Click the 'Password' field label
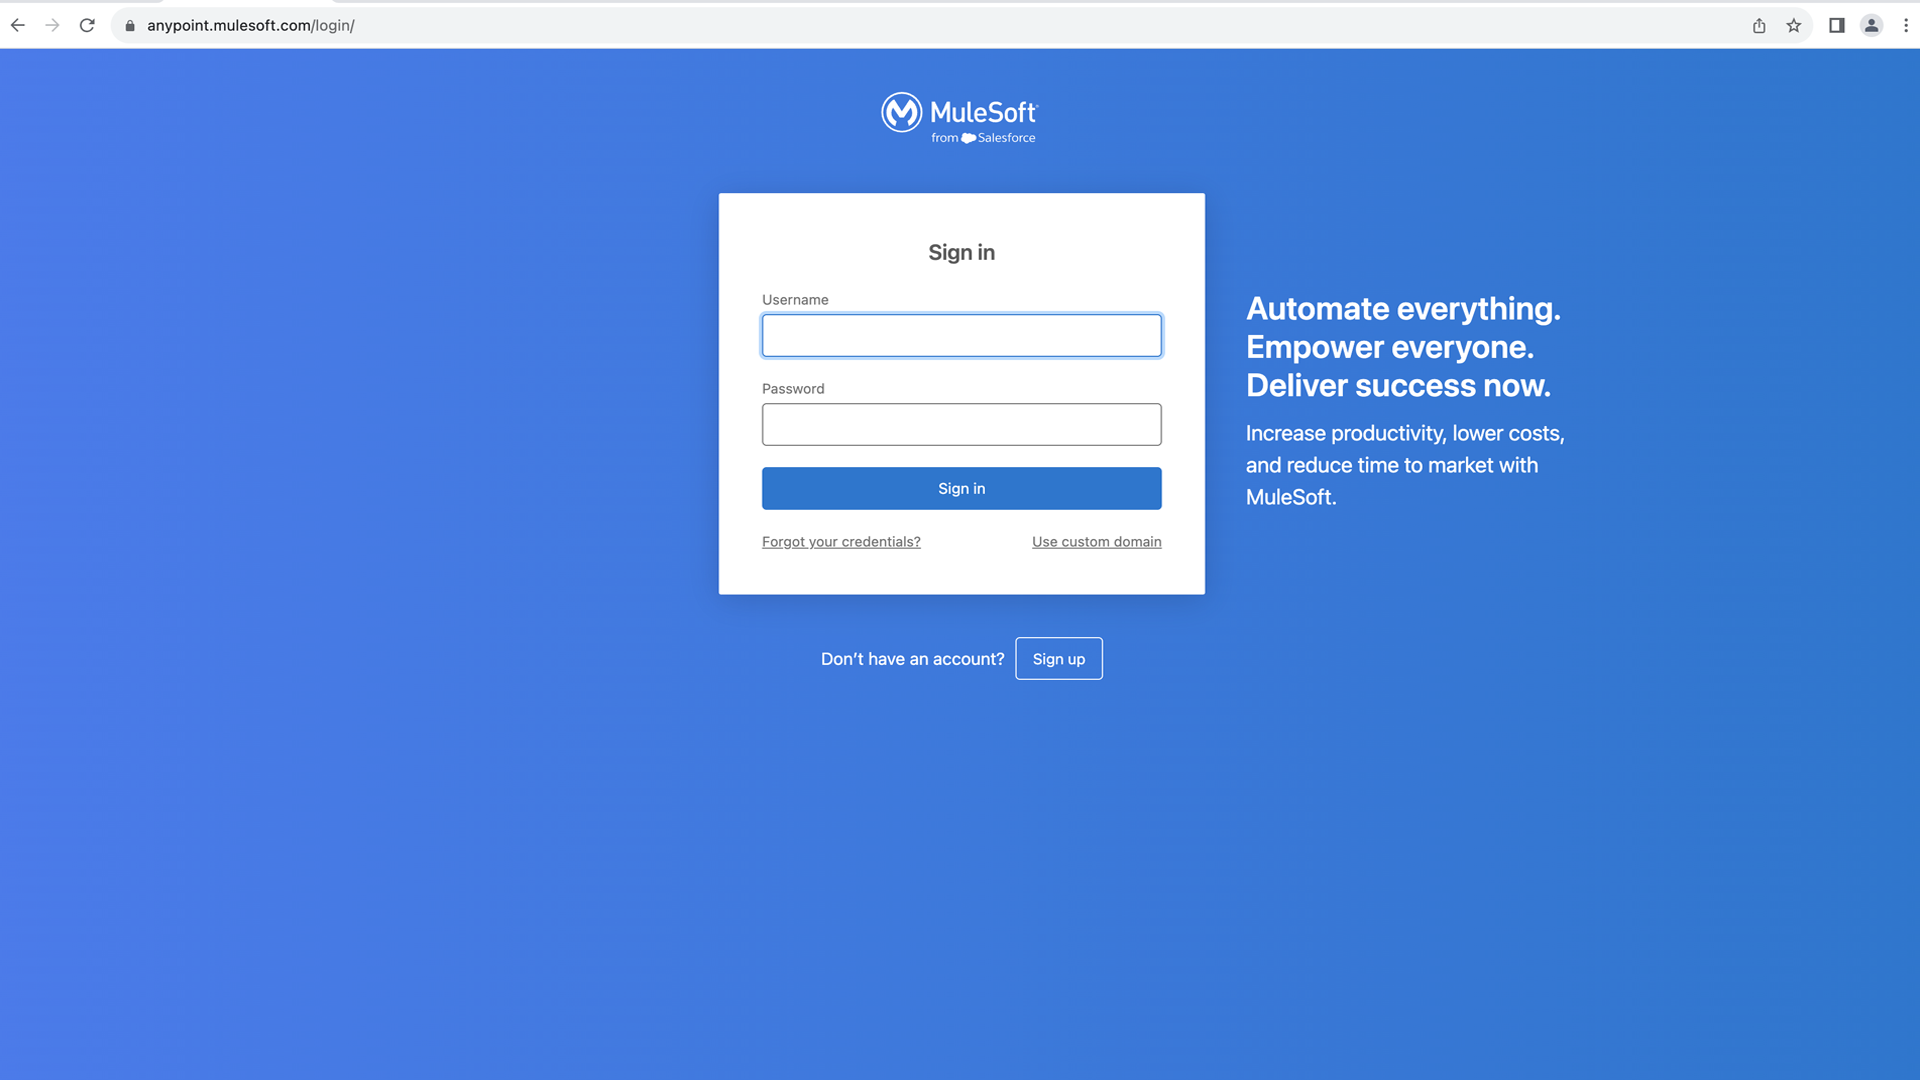1920x1080 pixels. pos(793,388)
